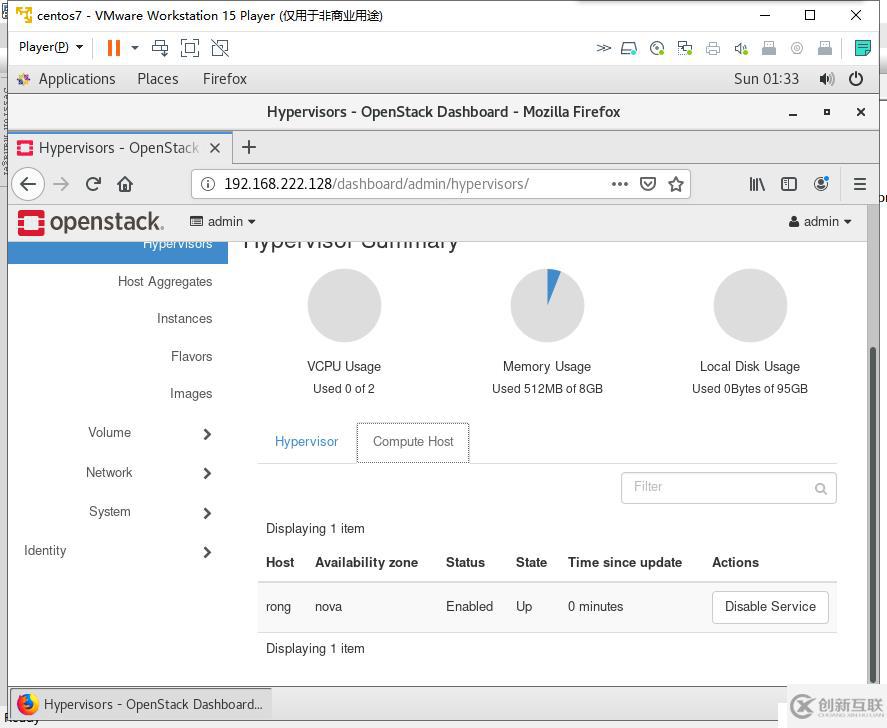Open the Applications menu
The width and height of the screenshot is (887, 728).
(76, 79)
